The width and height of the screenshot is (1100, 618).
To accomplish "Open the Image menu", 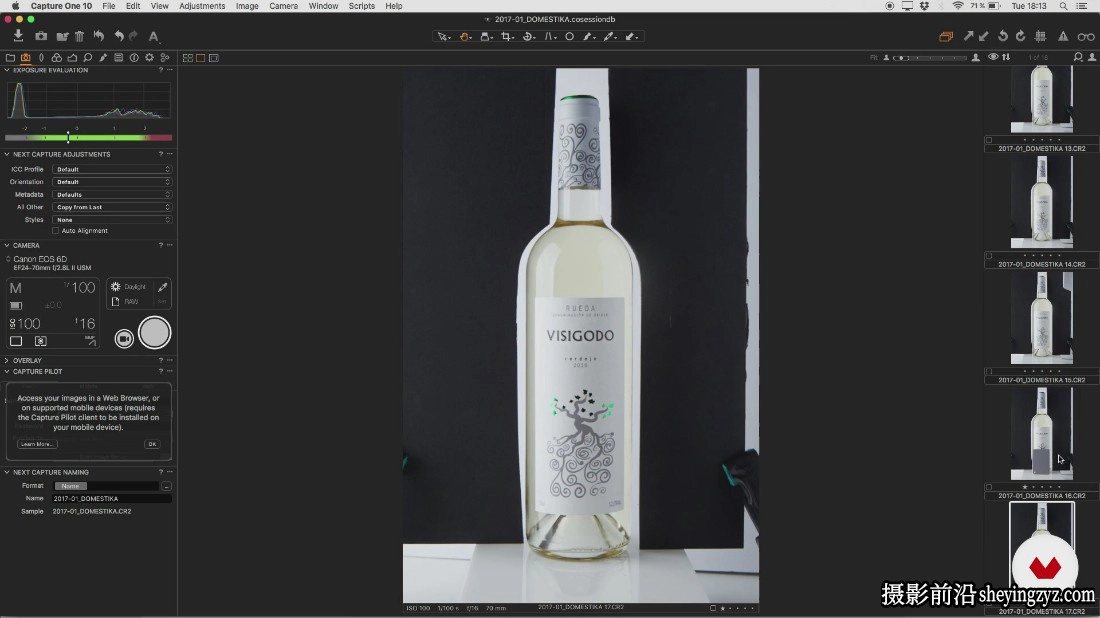I will 247,6.
